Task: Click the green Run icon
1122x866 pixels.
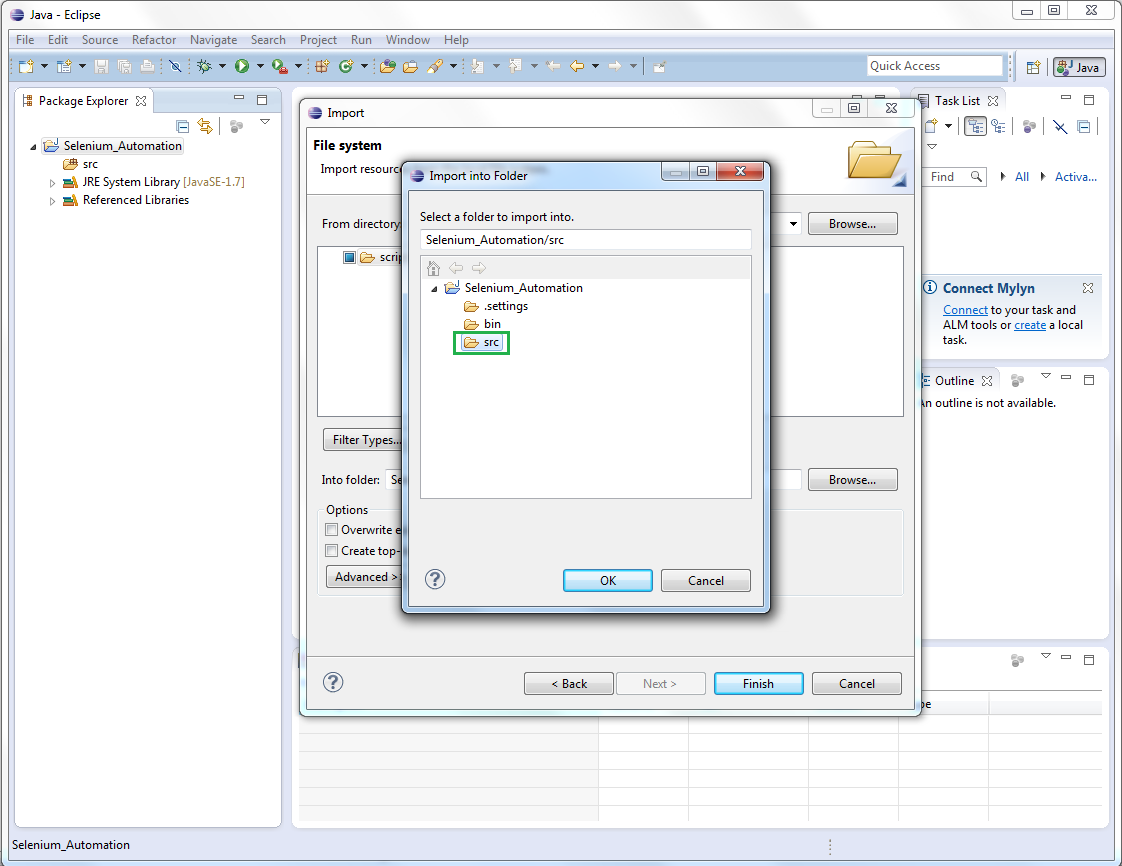Action: (x=242, y=67)
